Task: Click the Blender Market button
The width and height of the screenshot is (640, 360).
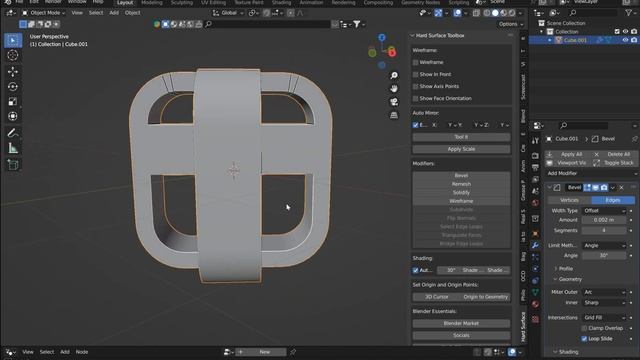Action: 461,323
